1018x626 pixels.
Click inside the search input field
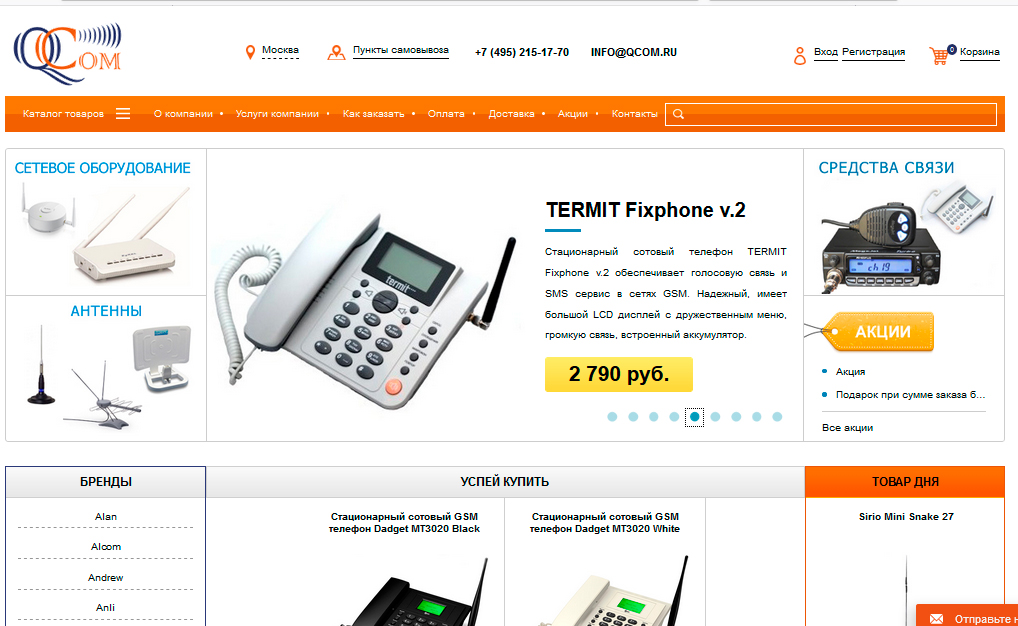pos(831,114)
